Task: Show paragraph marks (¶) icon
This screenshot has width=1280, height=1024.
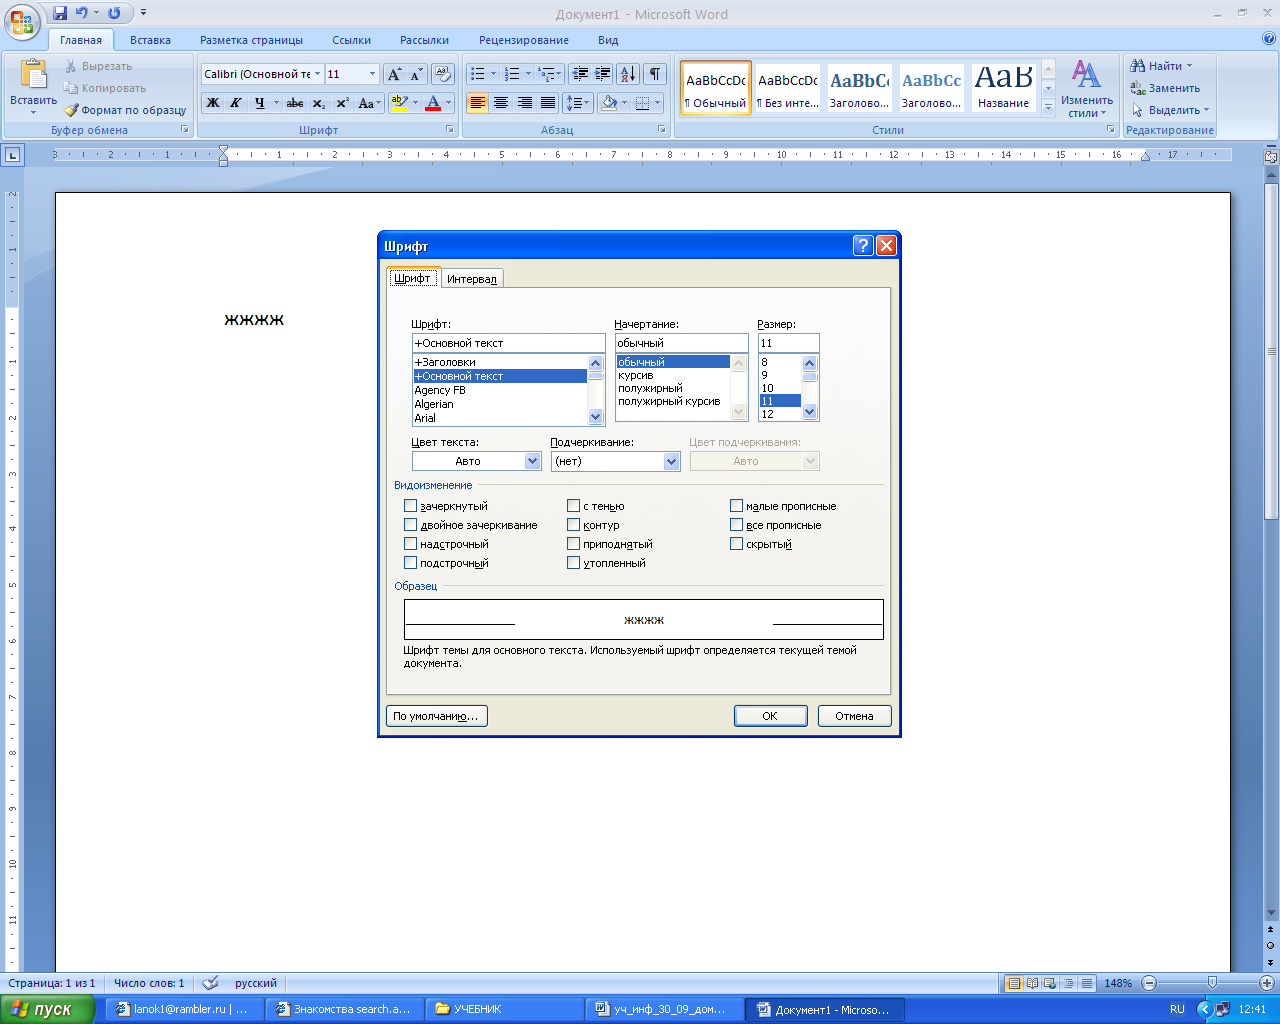Action: pyautogui.click(x=655, y=74)
